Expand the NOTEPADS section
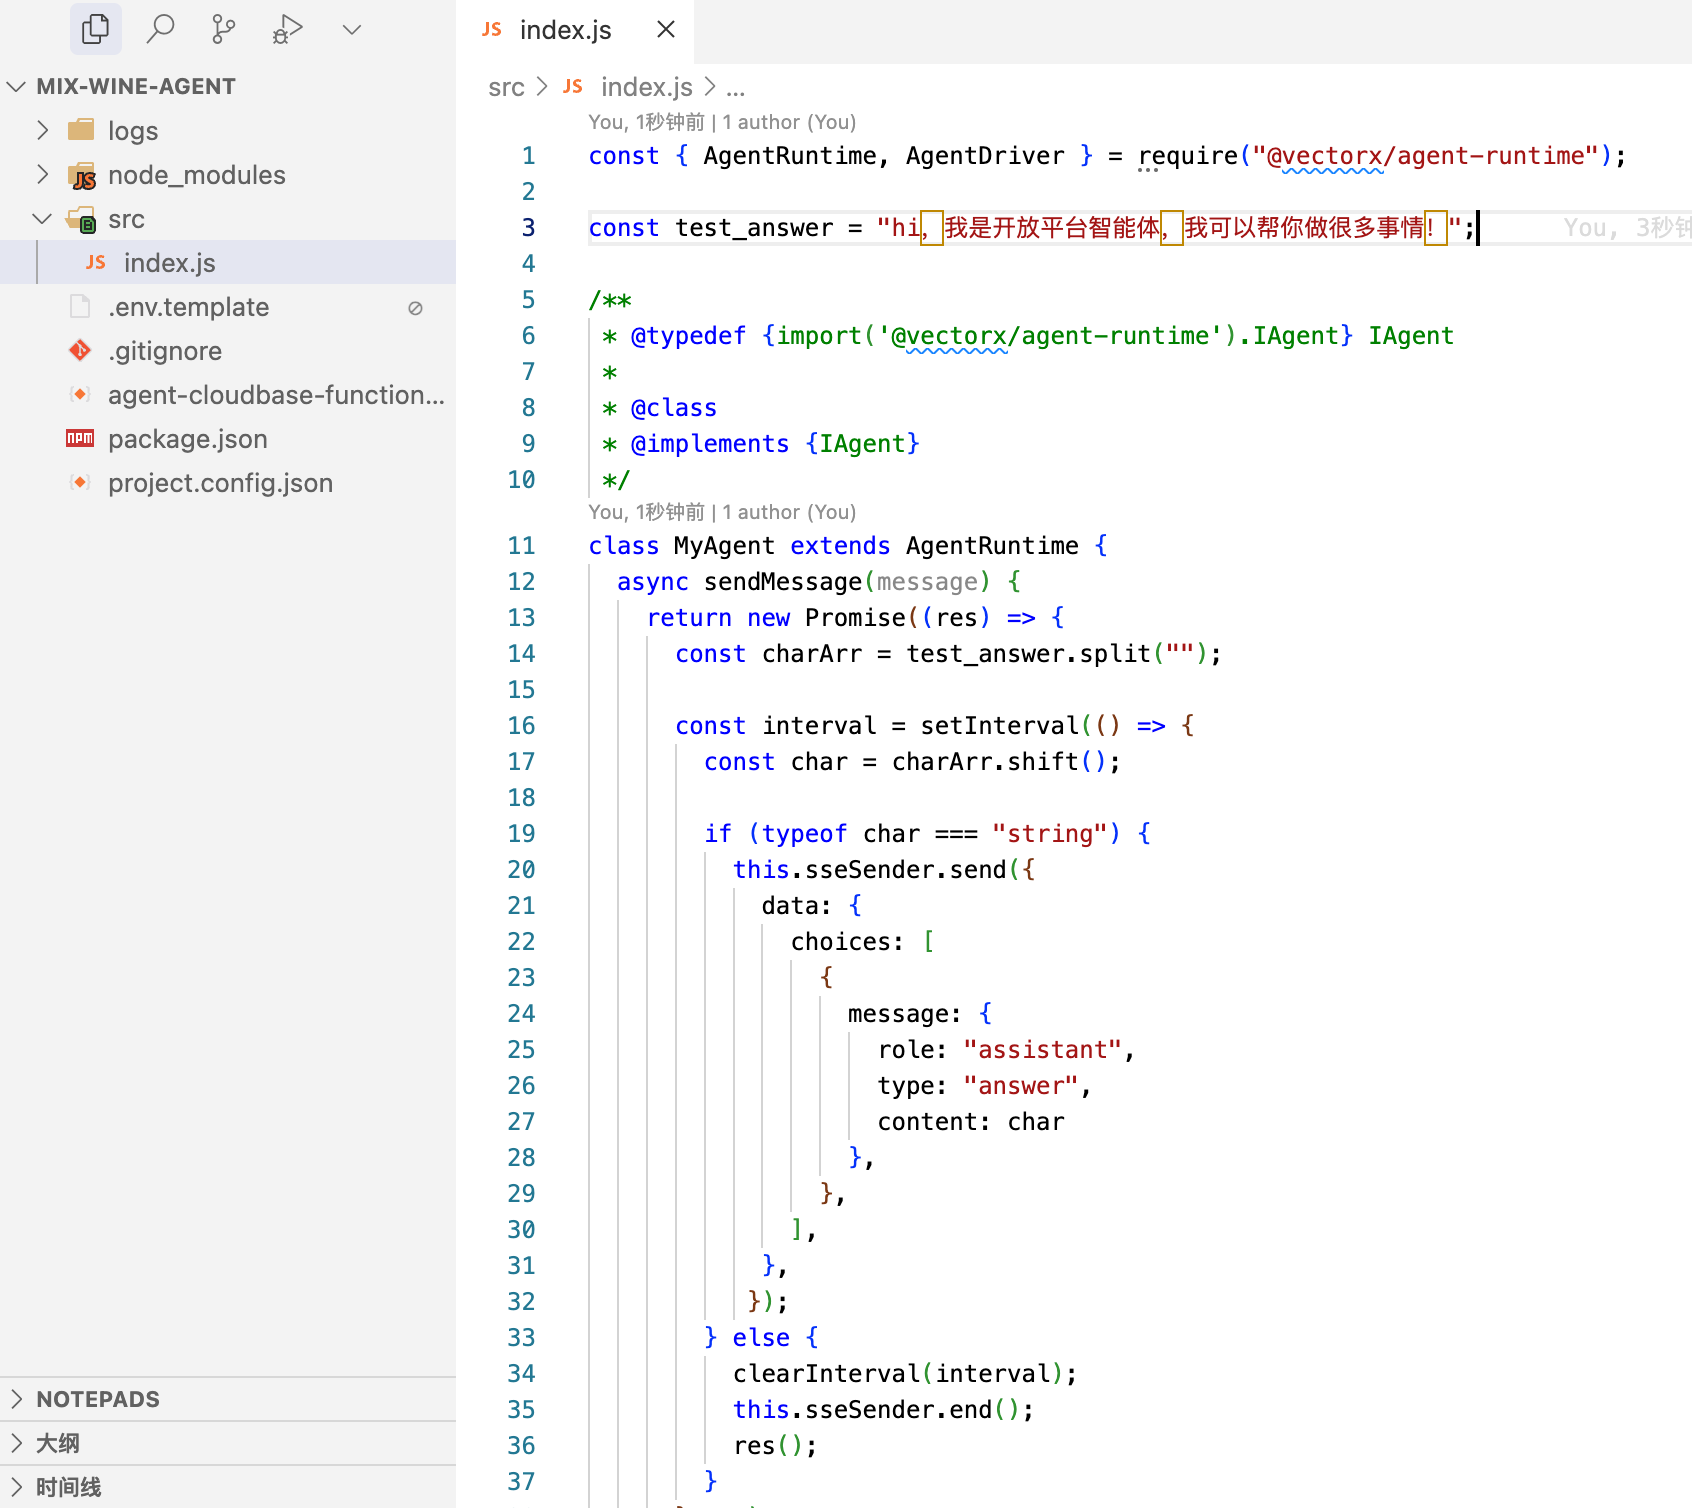The image size is (1692, 1508). [228, 1399]
